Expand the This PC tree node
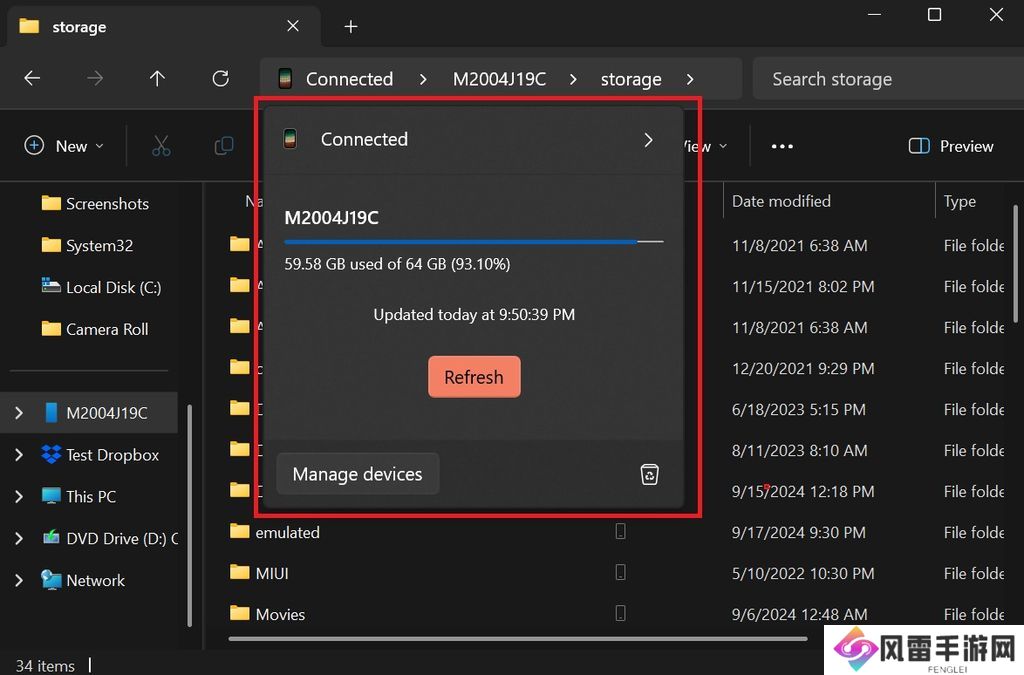The height and width of the screenshot is (675, 1024). (x=19, y=497)
